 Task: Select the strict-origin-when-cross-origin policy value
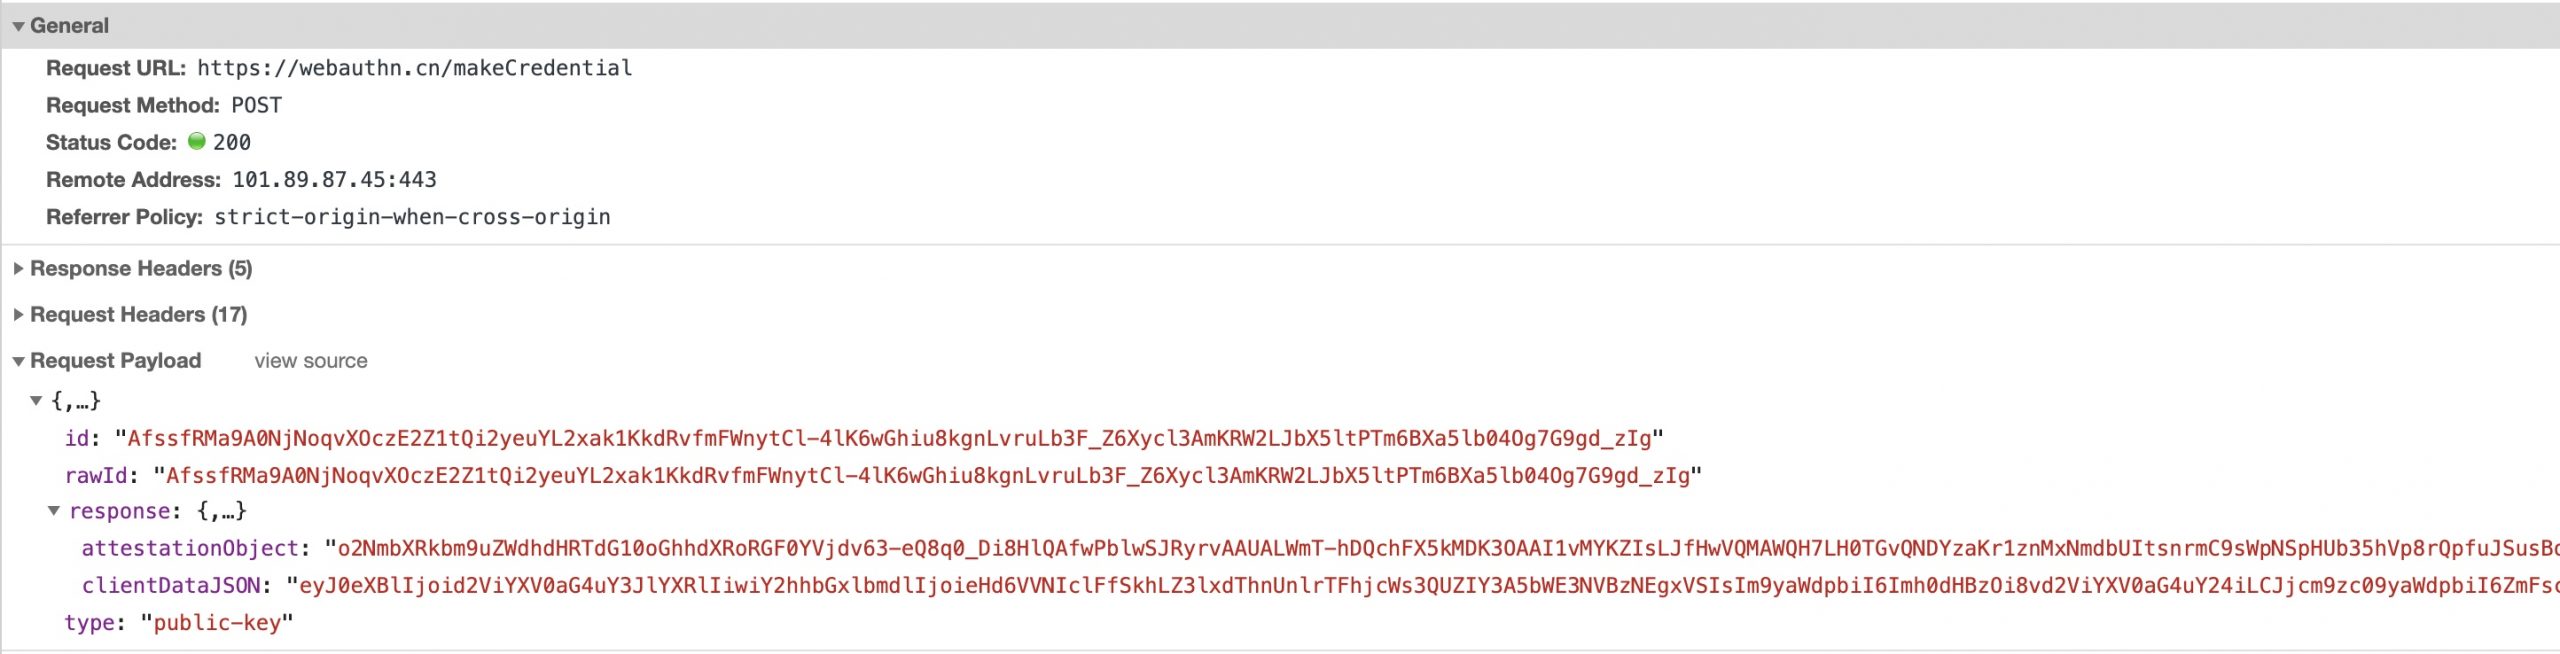412,217
